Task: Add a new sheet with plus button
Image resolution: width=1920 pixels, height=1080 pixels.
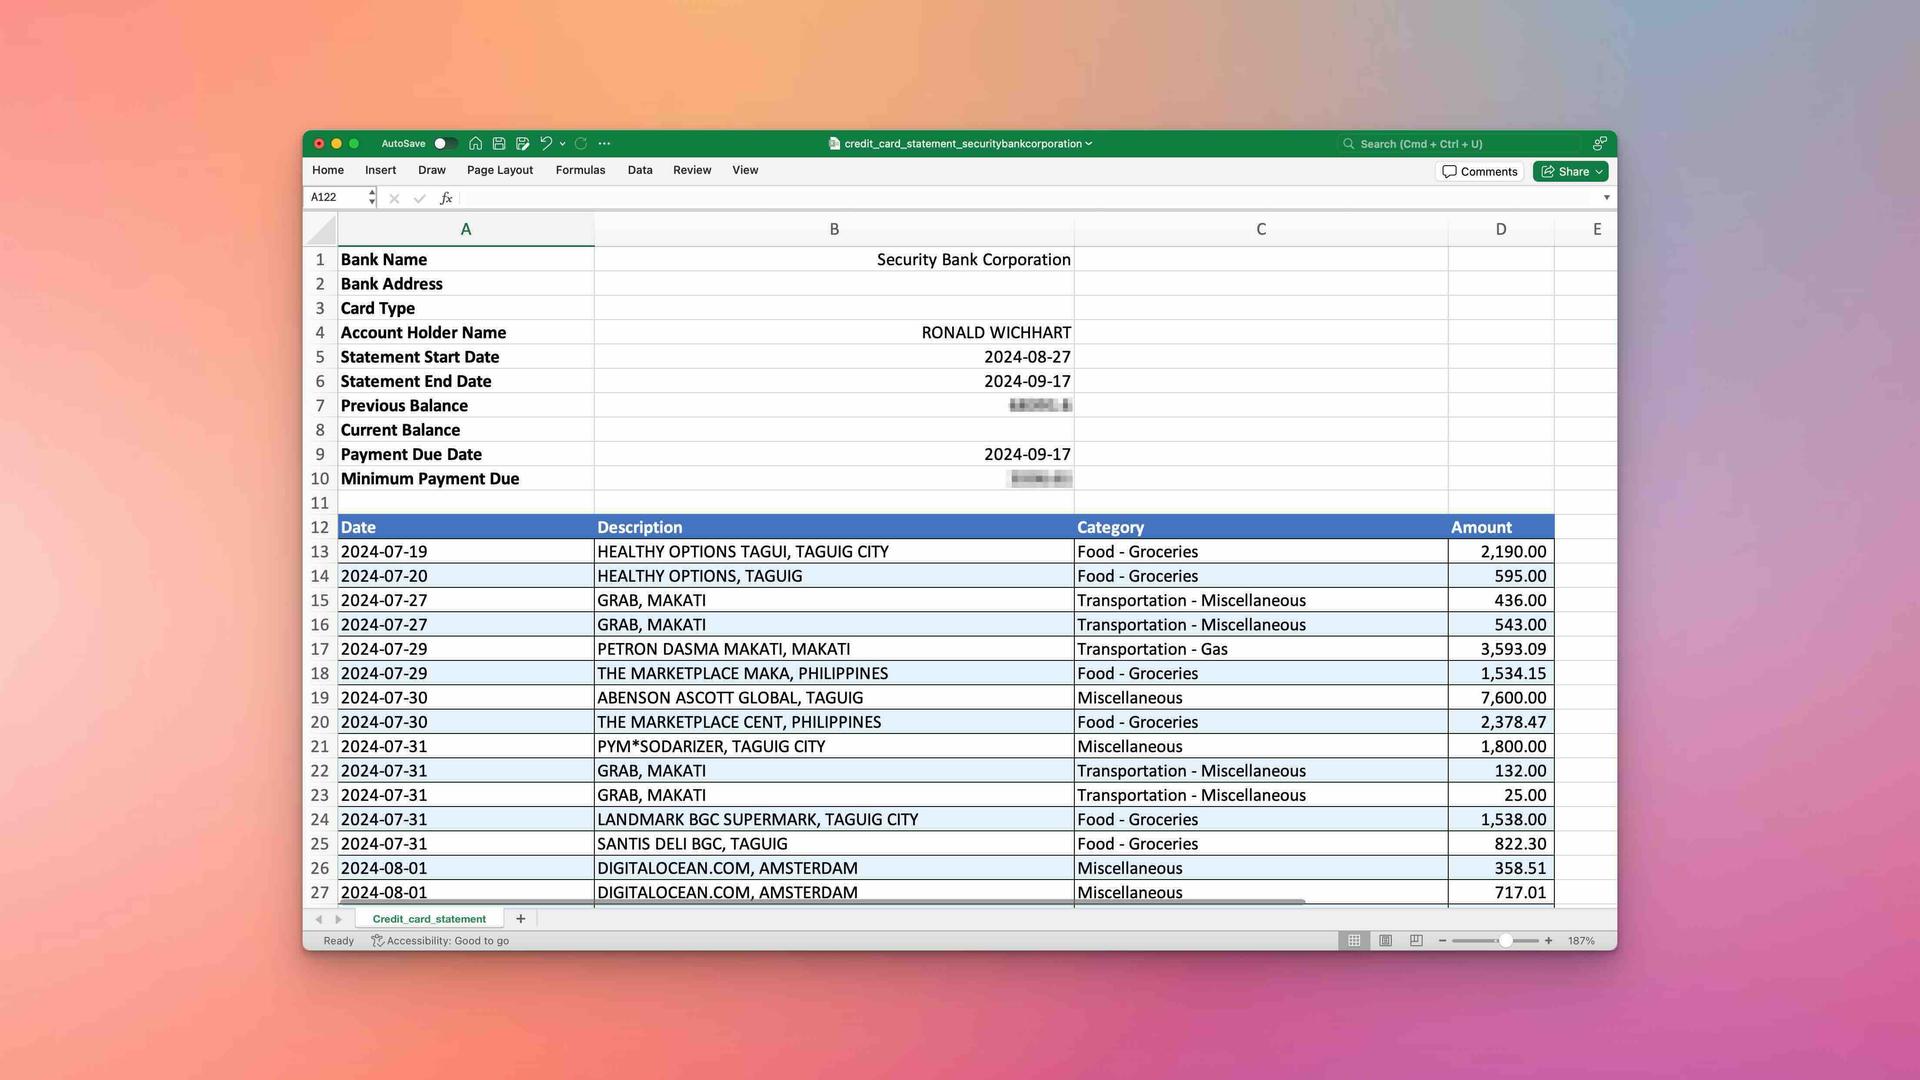Action: (520, 919)
